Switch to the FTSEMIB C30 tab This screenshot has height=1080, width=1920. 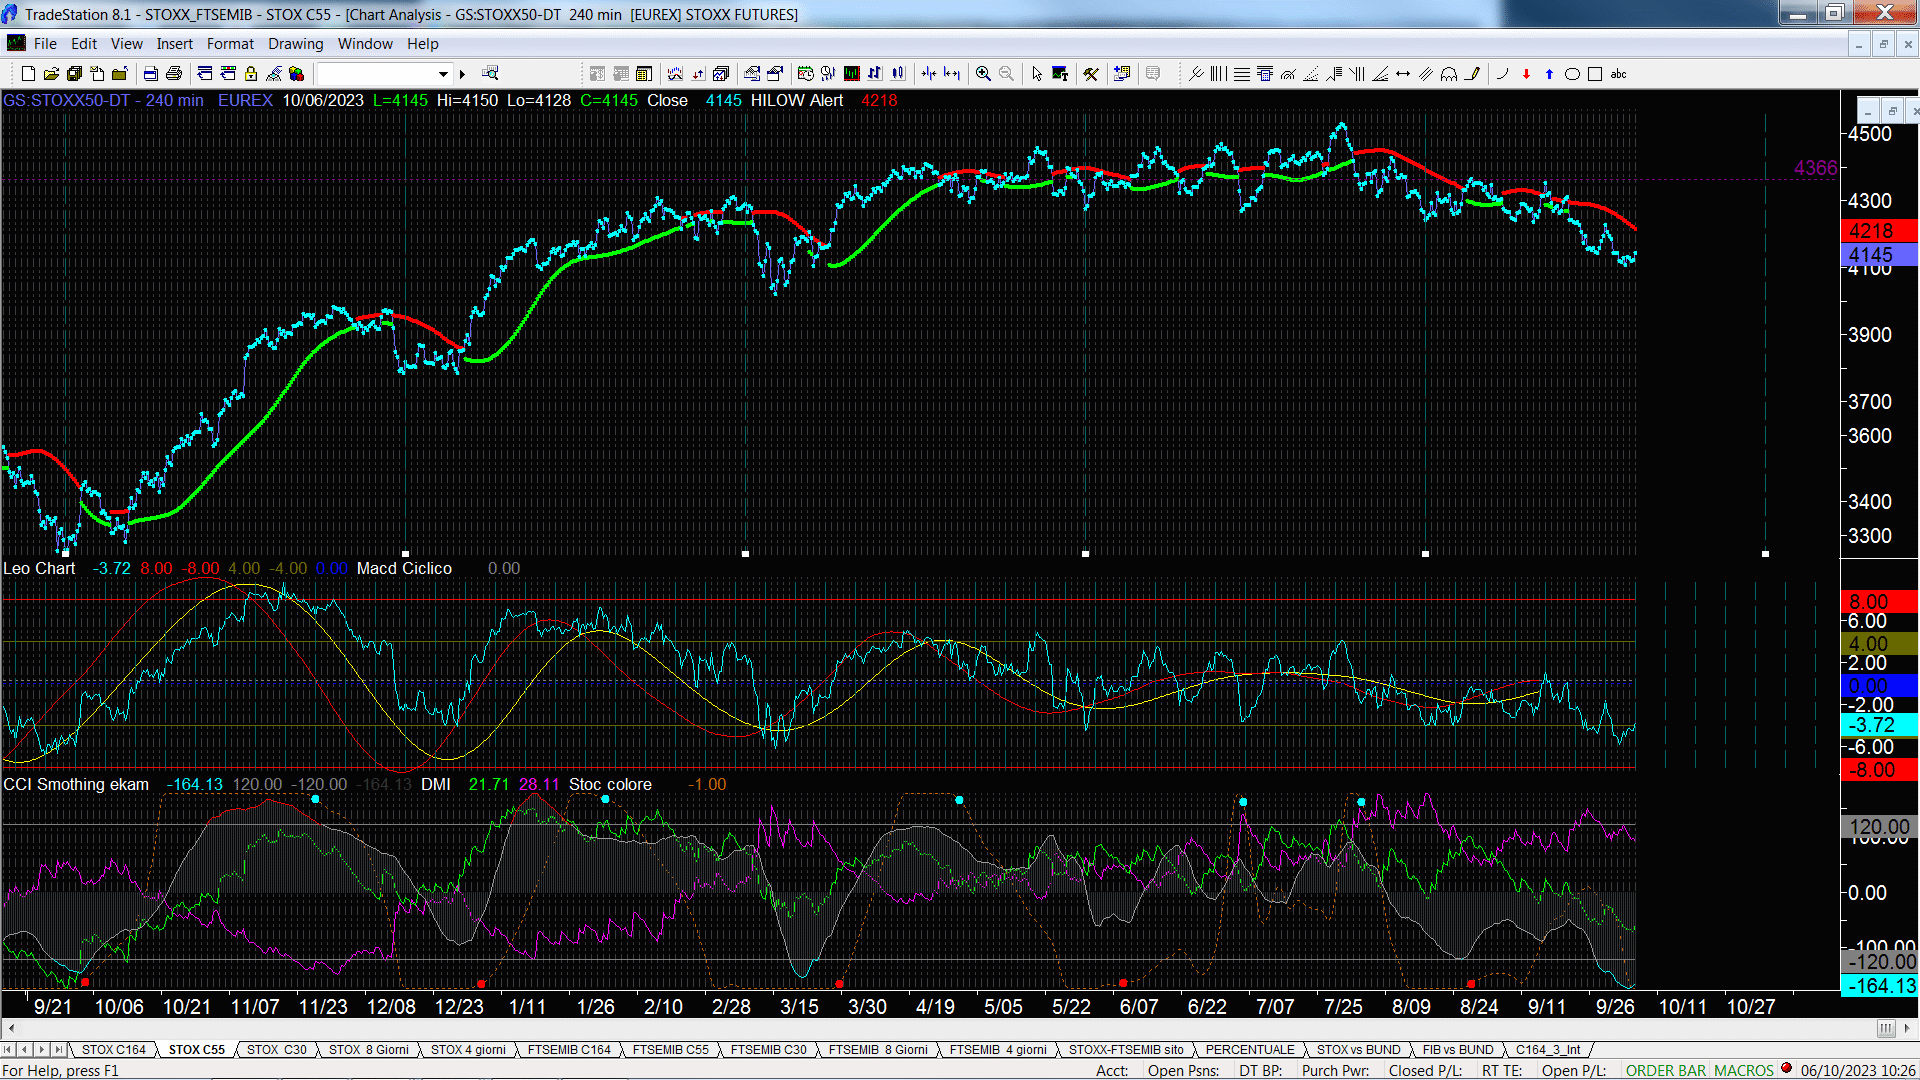click(769, 1050)
